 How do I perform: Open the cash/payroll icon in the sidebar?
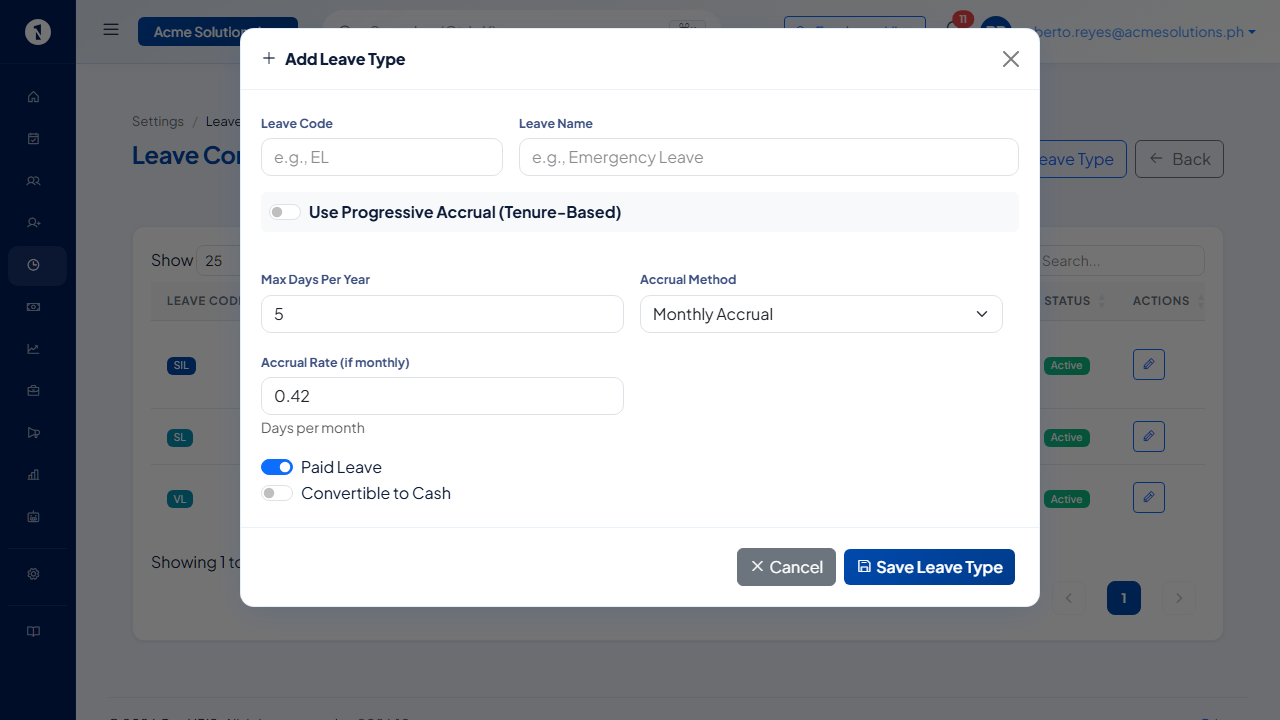[33, 307]
